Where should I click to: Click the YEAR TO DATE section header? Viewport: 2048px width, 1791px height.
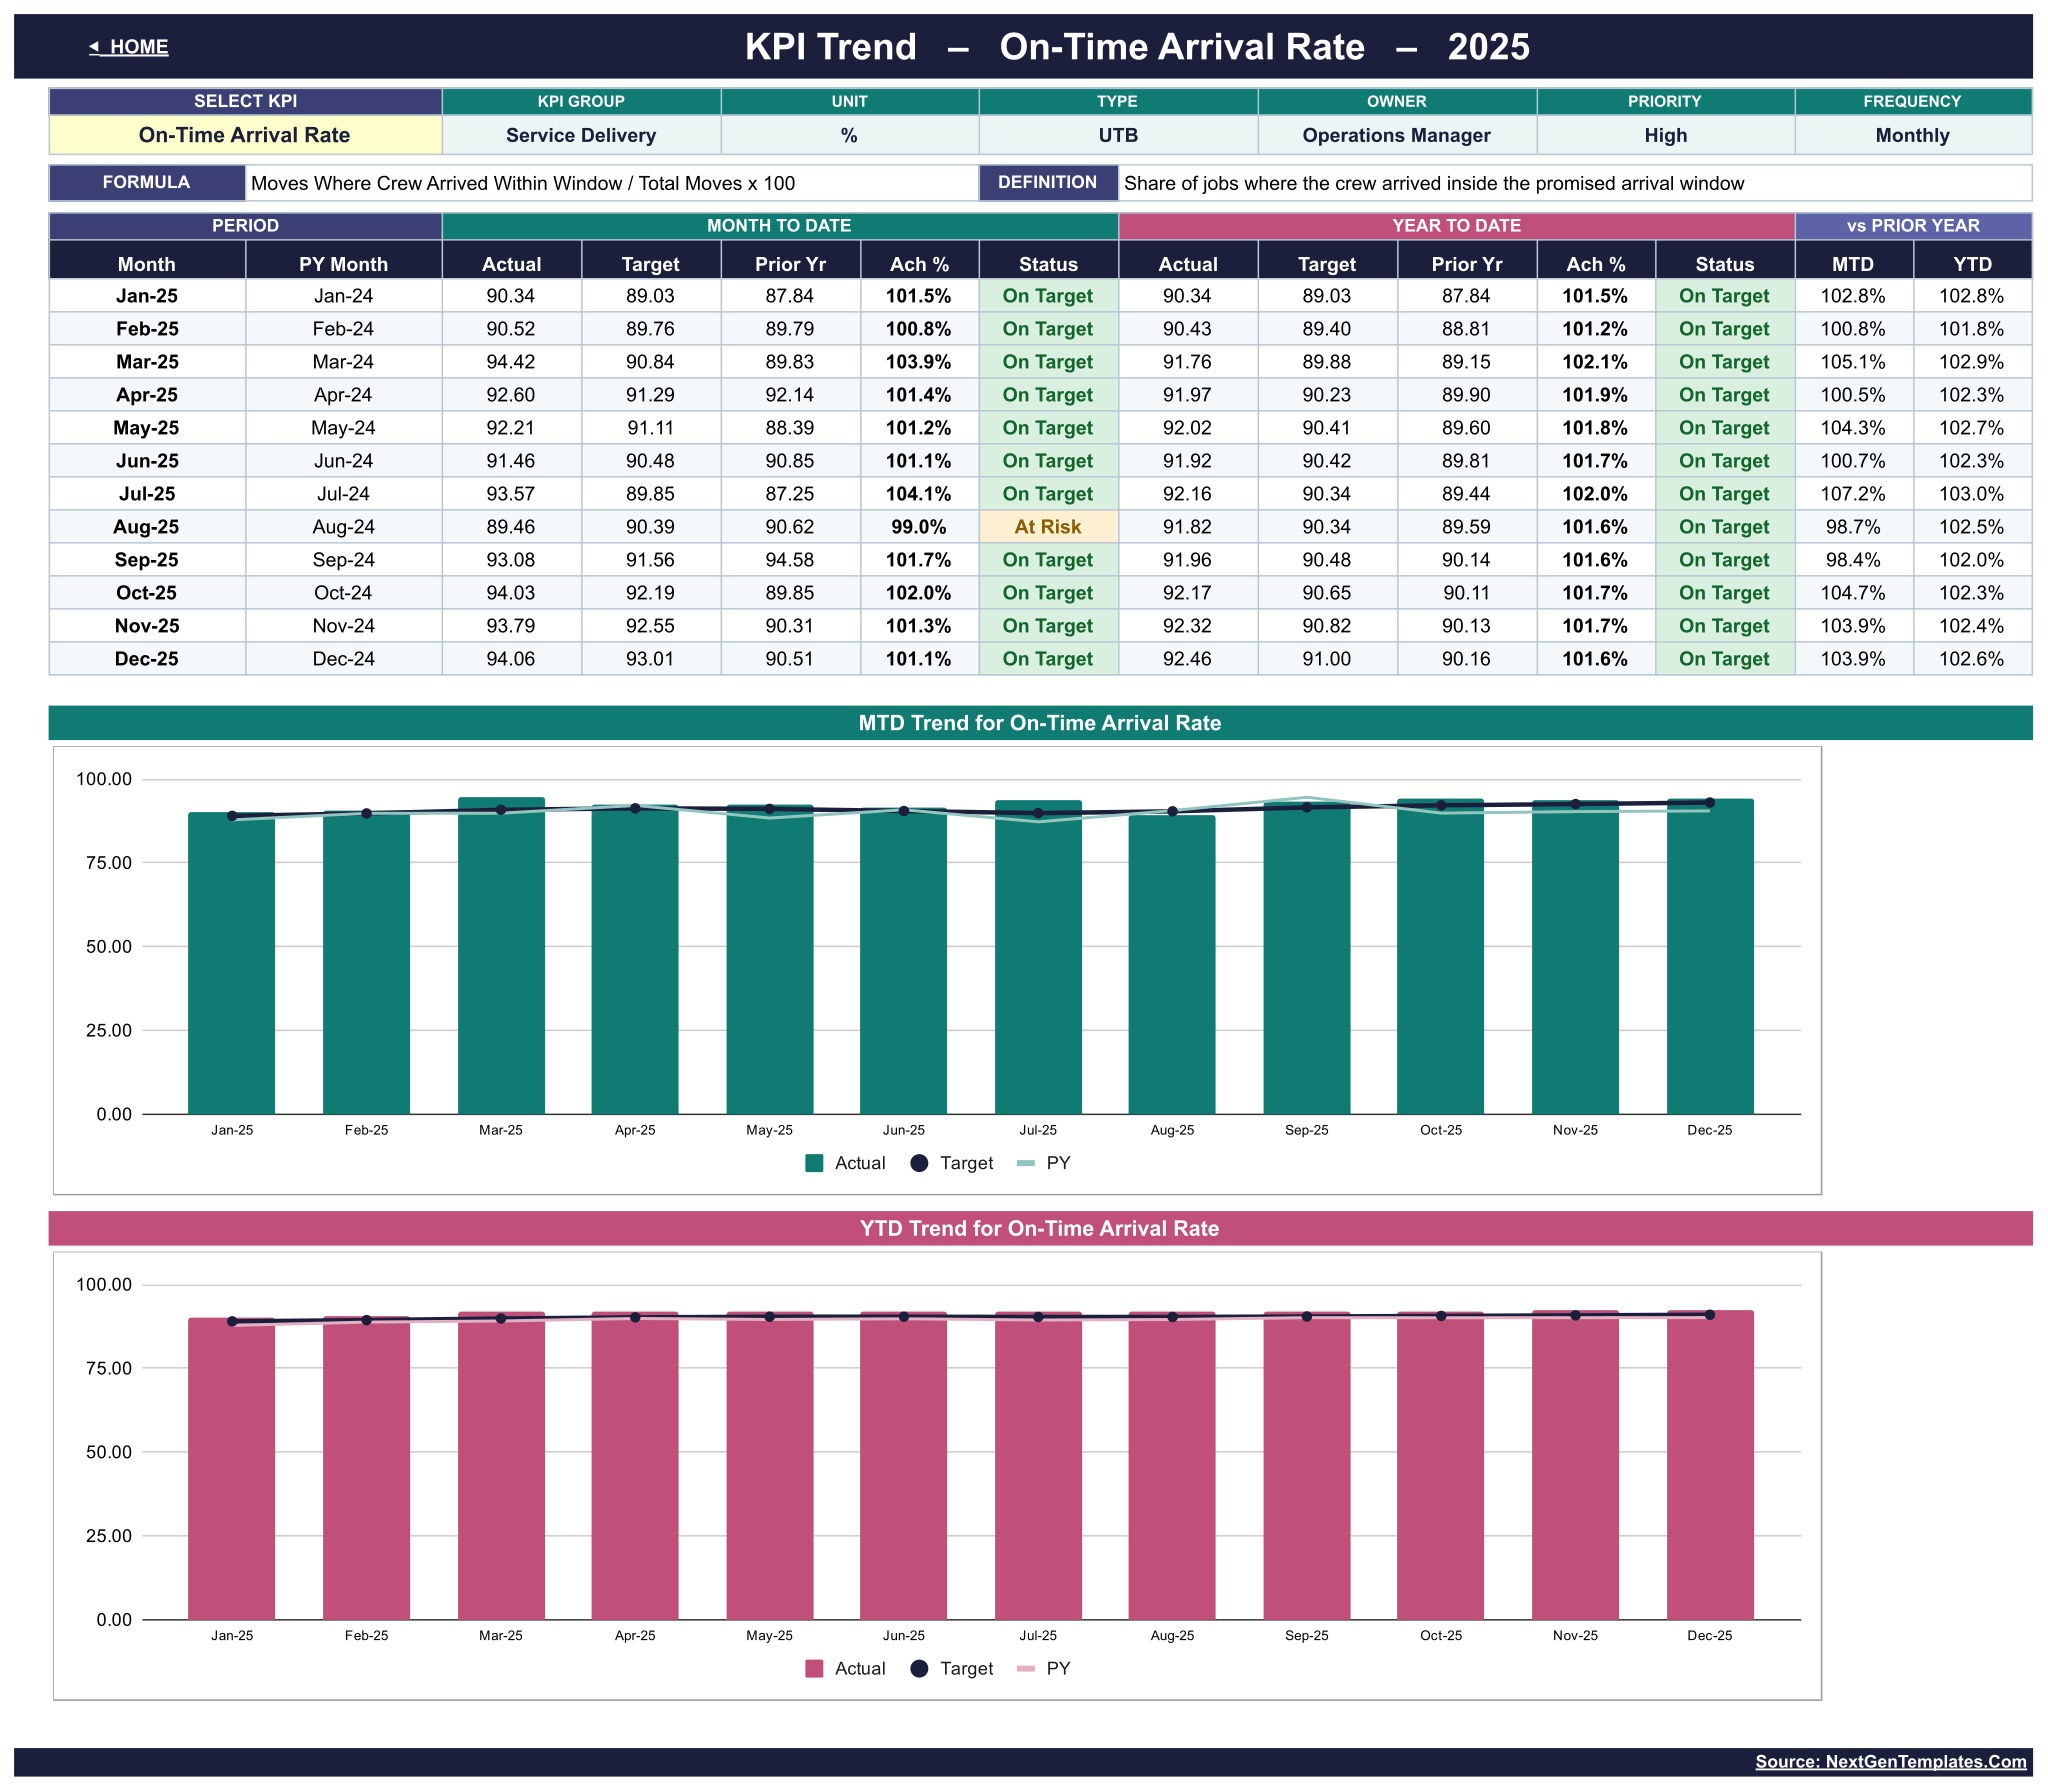(x=1456, y=226)
